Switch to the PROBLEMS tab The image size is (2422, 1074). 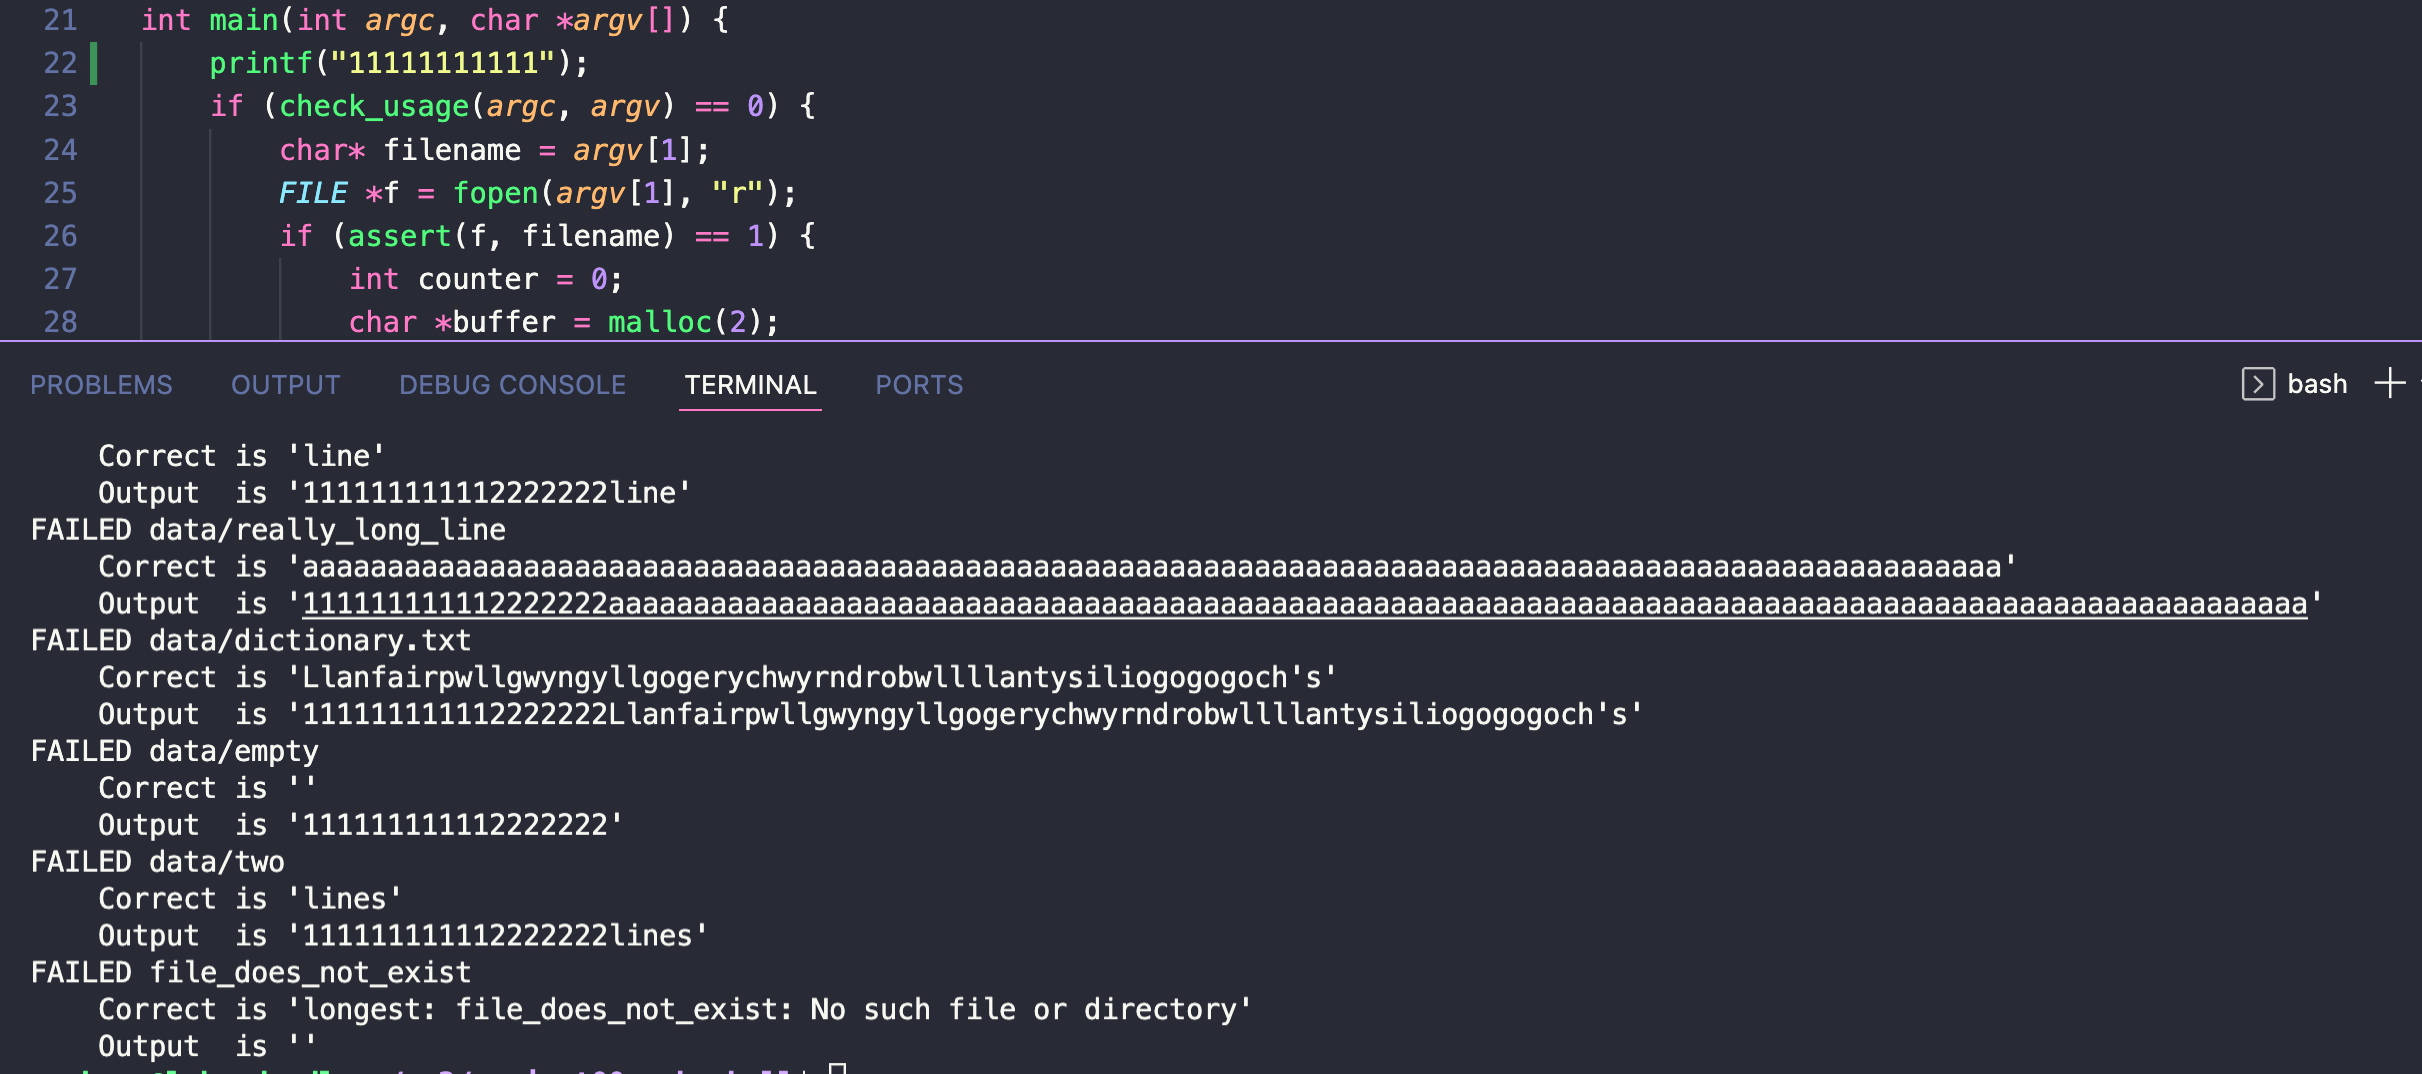[x=101, y=385]
